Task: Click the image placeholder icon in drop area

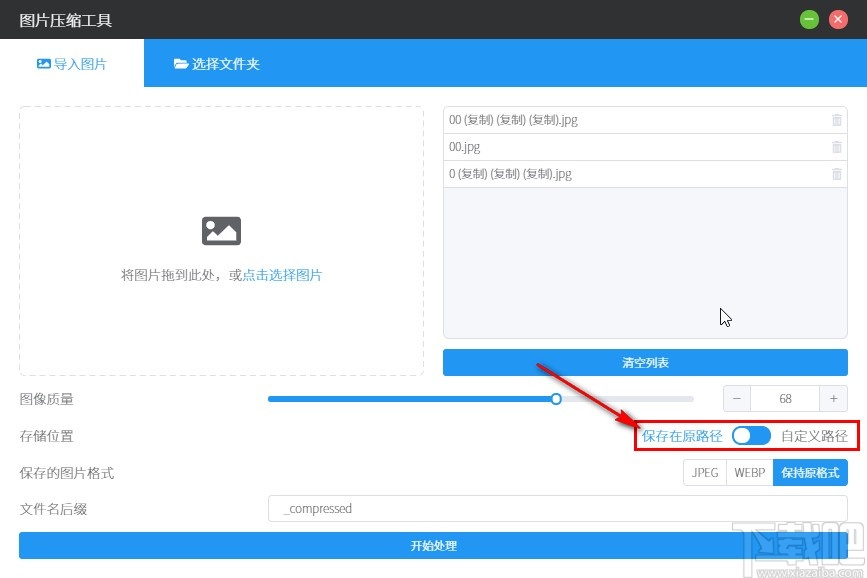Action: pos(221,230)
